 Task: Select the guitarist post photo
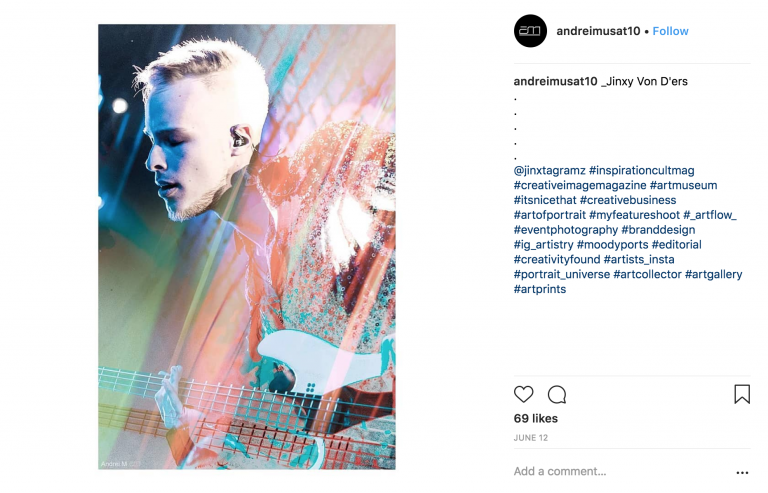247,247
